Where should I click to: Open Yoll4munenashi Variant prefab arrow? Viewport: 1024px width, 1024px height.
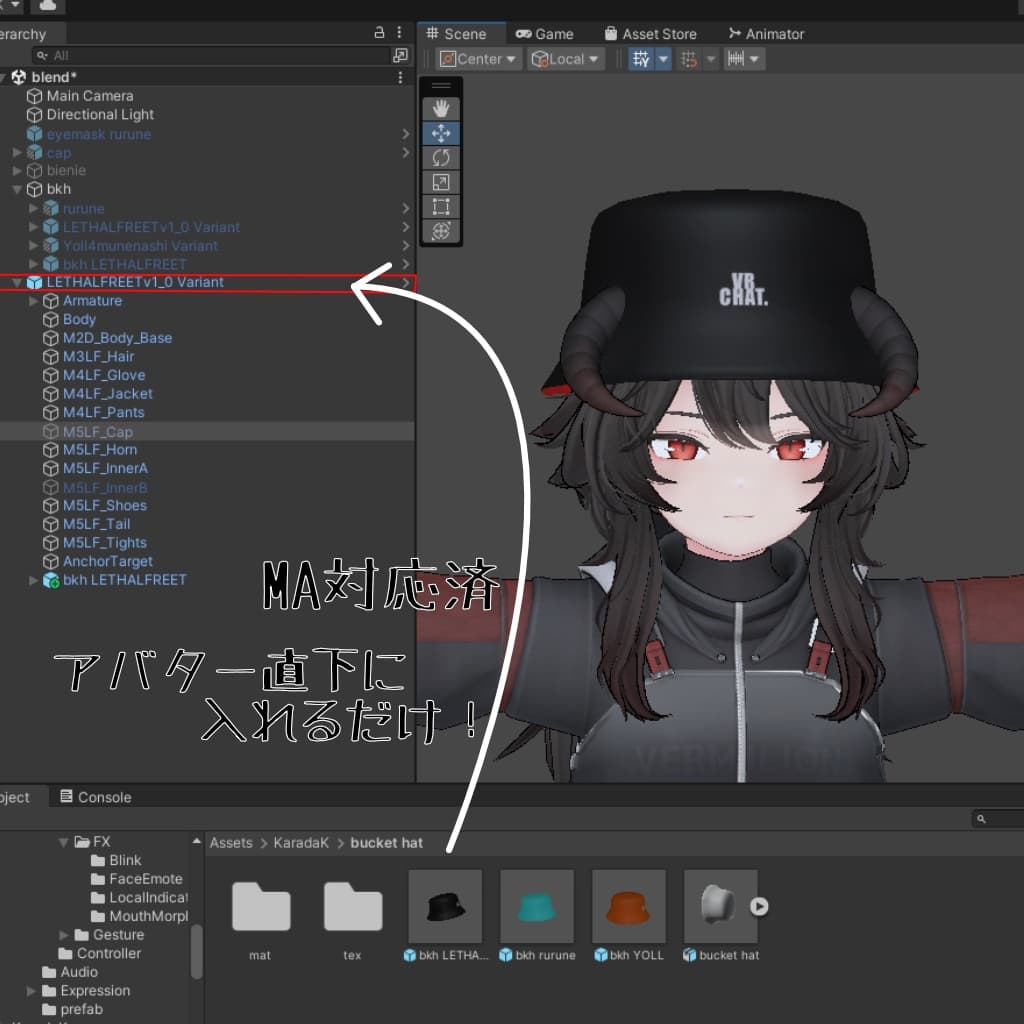click(x=406, y=246)
